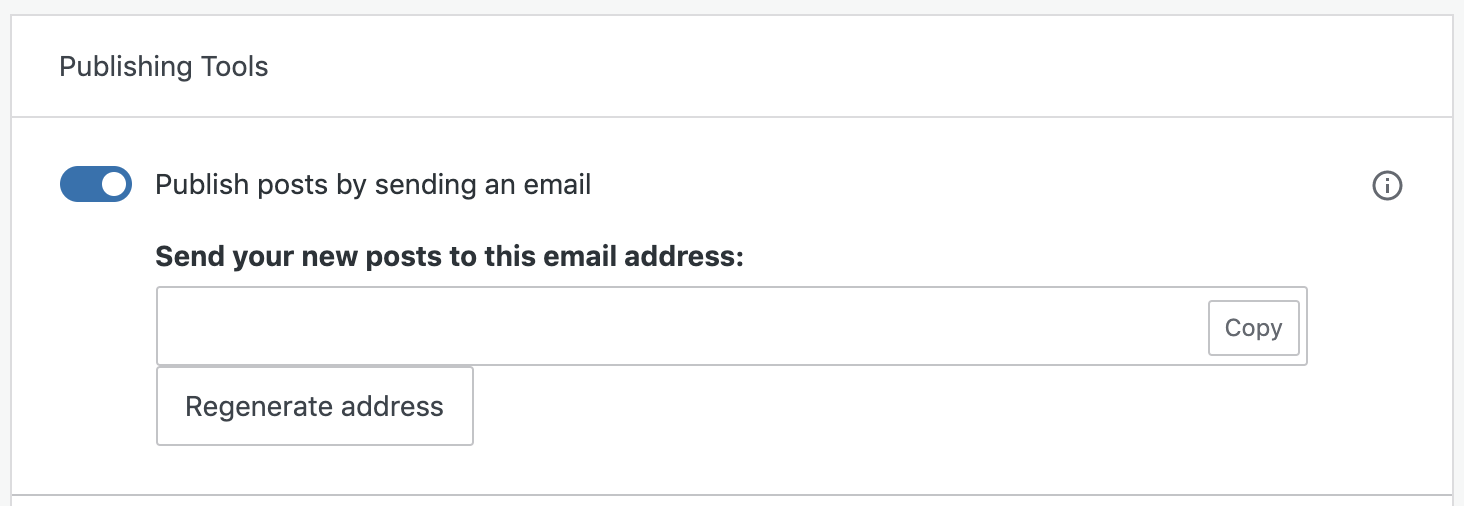Turn off the blue post-by-email switch

click(96, 184)
